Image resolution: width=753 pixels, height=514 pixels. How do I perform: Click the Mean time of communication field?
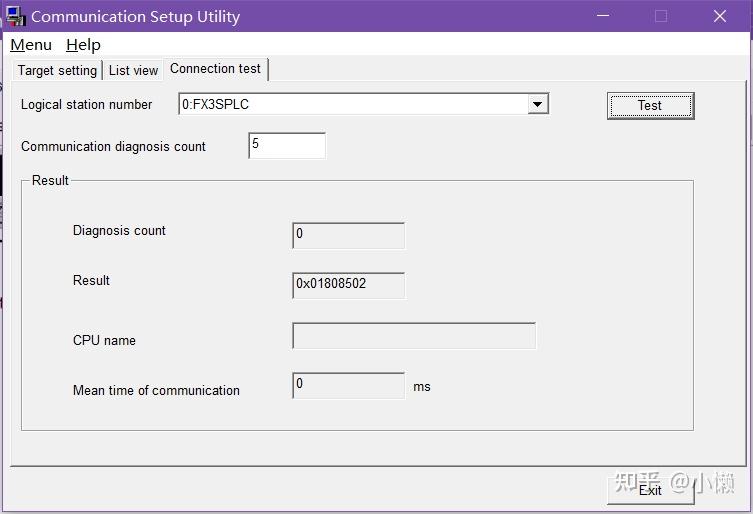tap(348, 385)
